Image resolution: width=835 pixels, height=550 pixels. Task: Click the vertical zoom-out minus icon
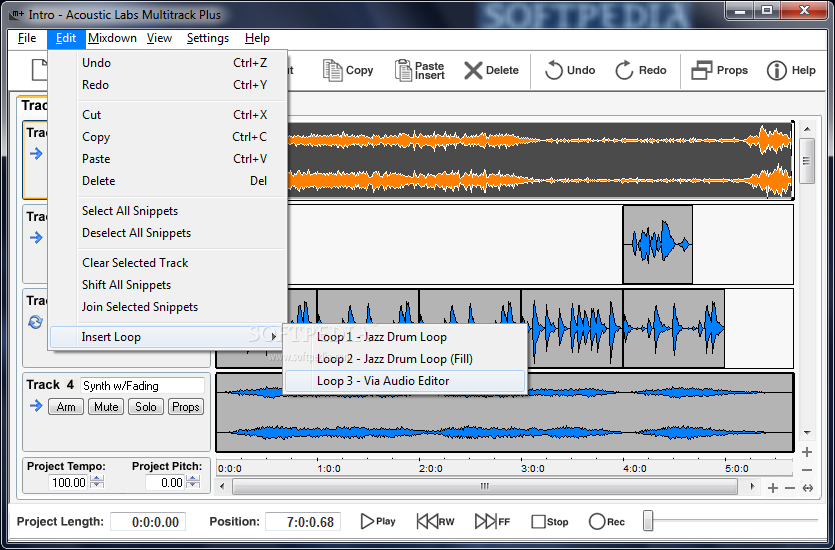[807, 470]
